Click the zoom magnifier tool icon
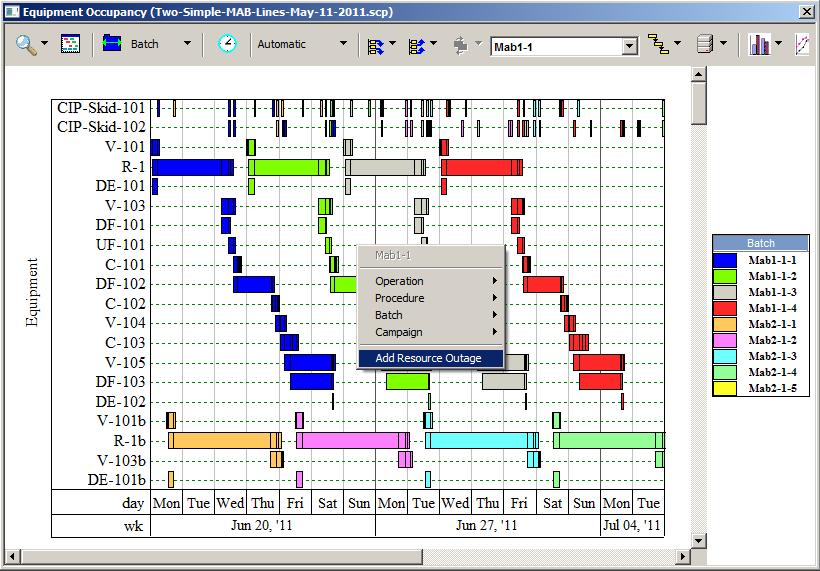 [x=24, y=44]
